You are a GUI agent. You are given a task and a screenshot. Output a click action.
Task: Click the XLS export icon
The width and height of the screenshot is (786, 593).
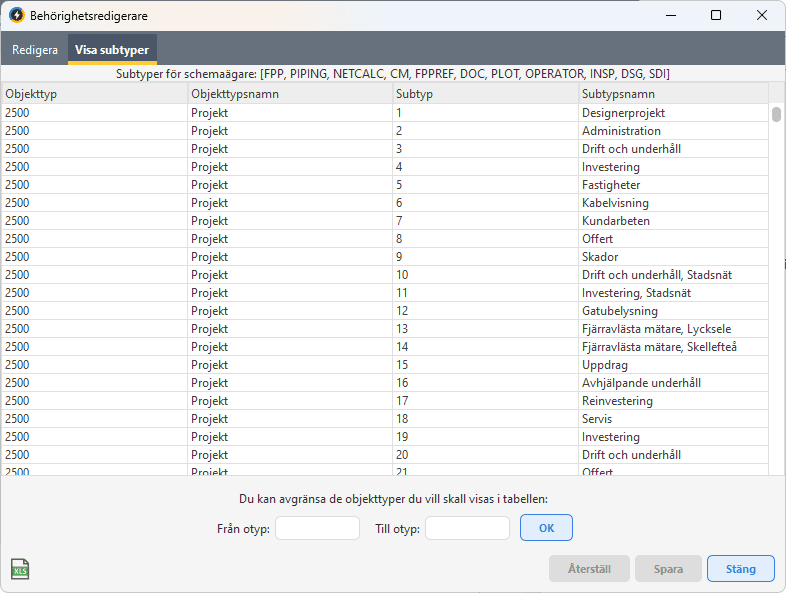click(x=20, y=569)
